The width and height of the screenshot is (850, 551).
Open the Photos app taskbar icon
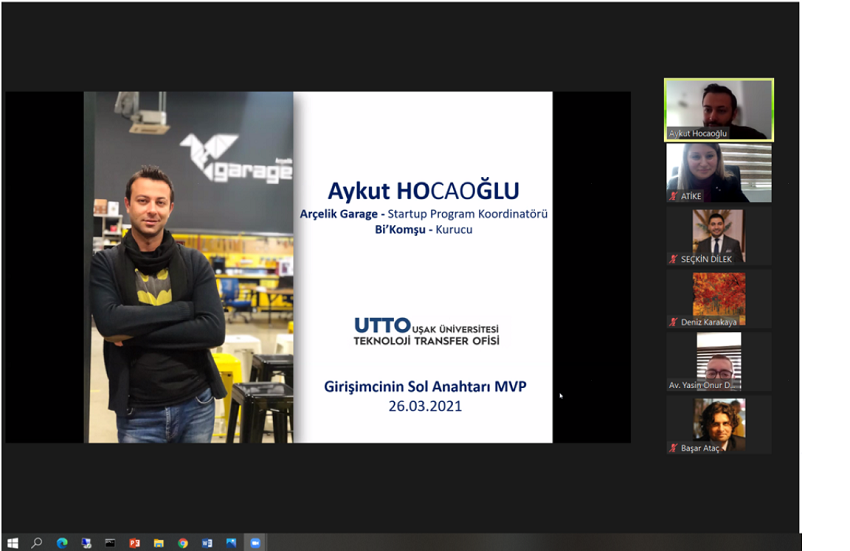[x=231, y=543]
